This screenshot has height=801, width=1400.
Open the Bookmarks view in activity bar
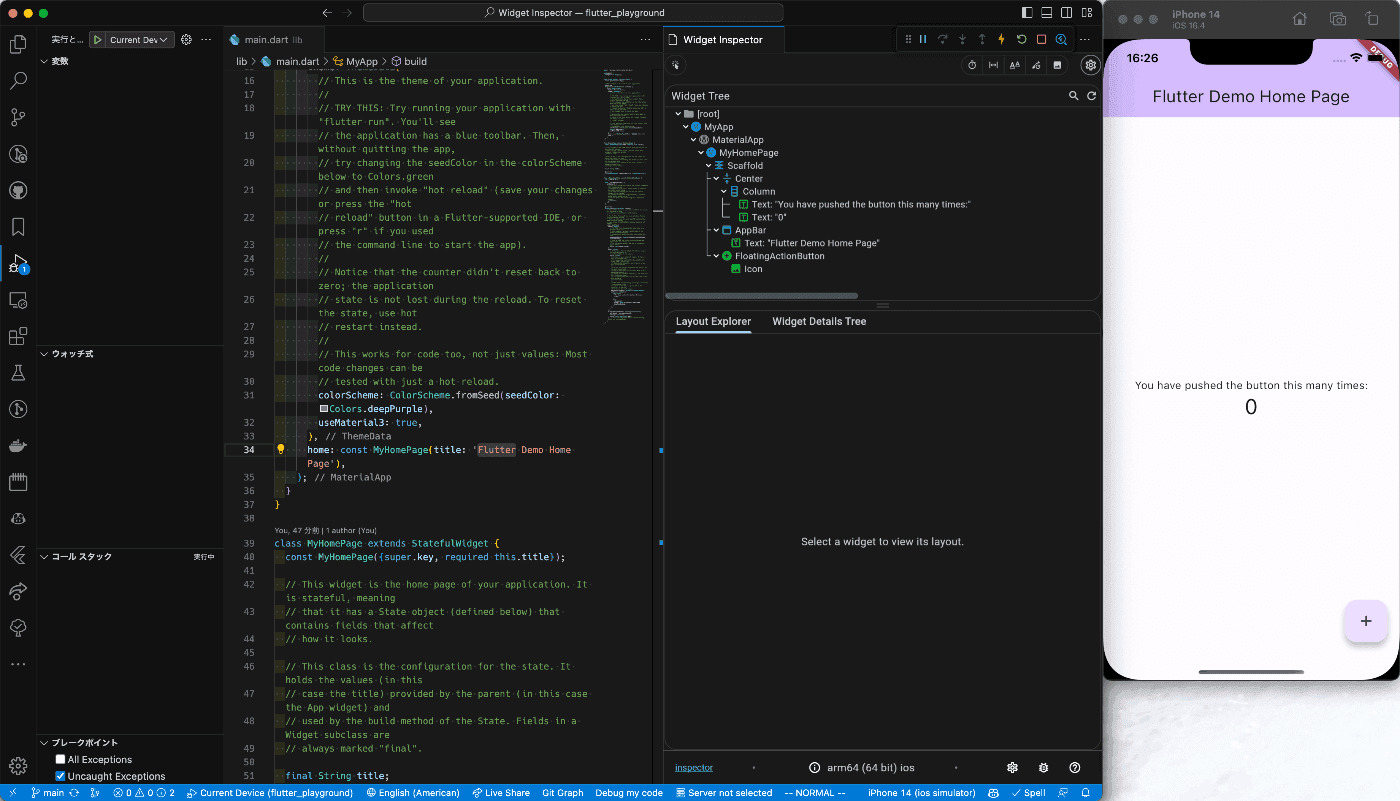click(17, 227)
